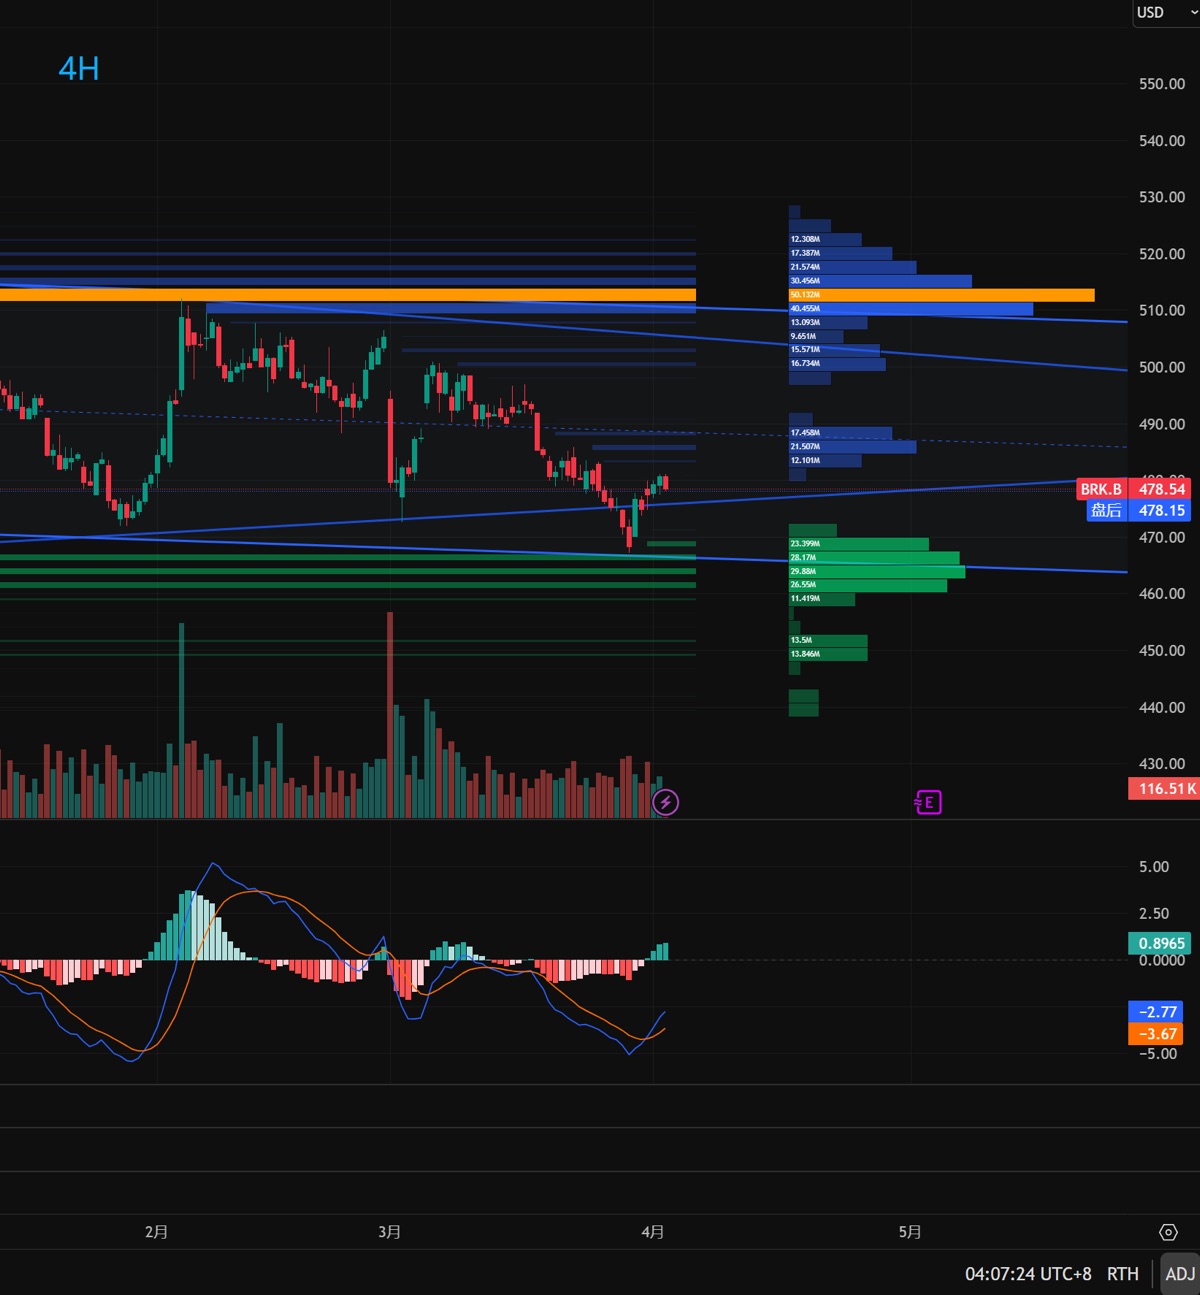This screenshot has height=1295, width=1200.
Task: Toggle the ADJ adjusted data button
Action: [1180, 1273]
